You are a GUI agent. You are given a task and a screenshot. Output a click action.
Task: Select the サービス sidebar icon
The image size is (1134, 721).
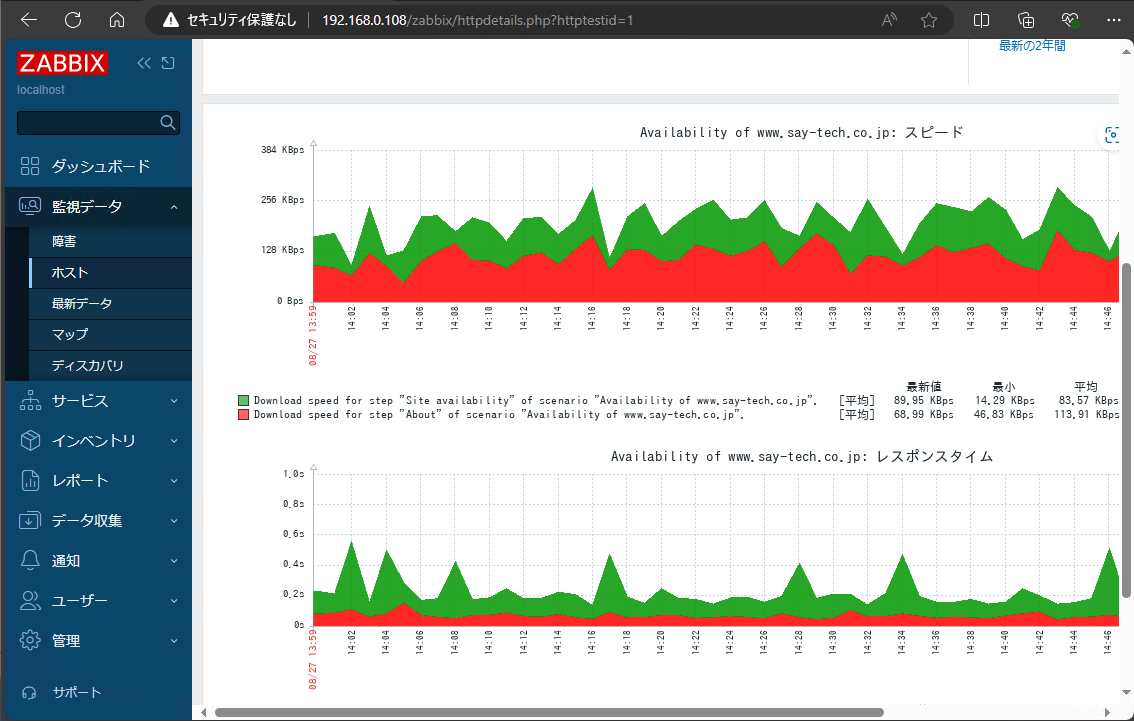click(x=28, y=400)
